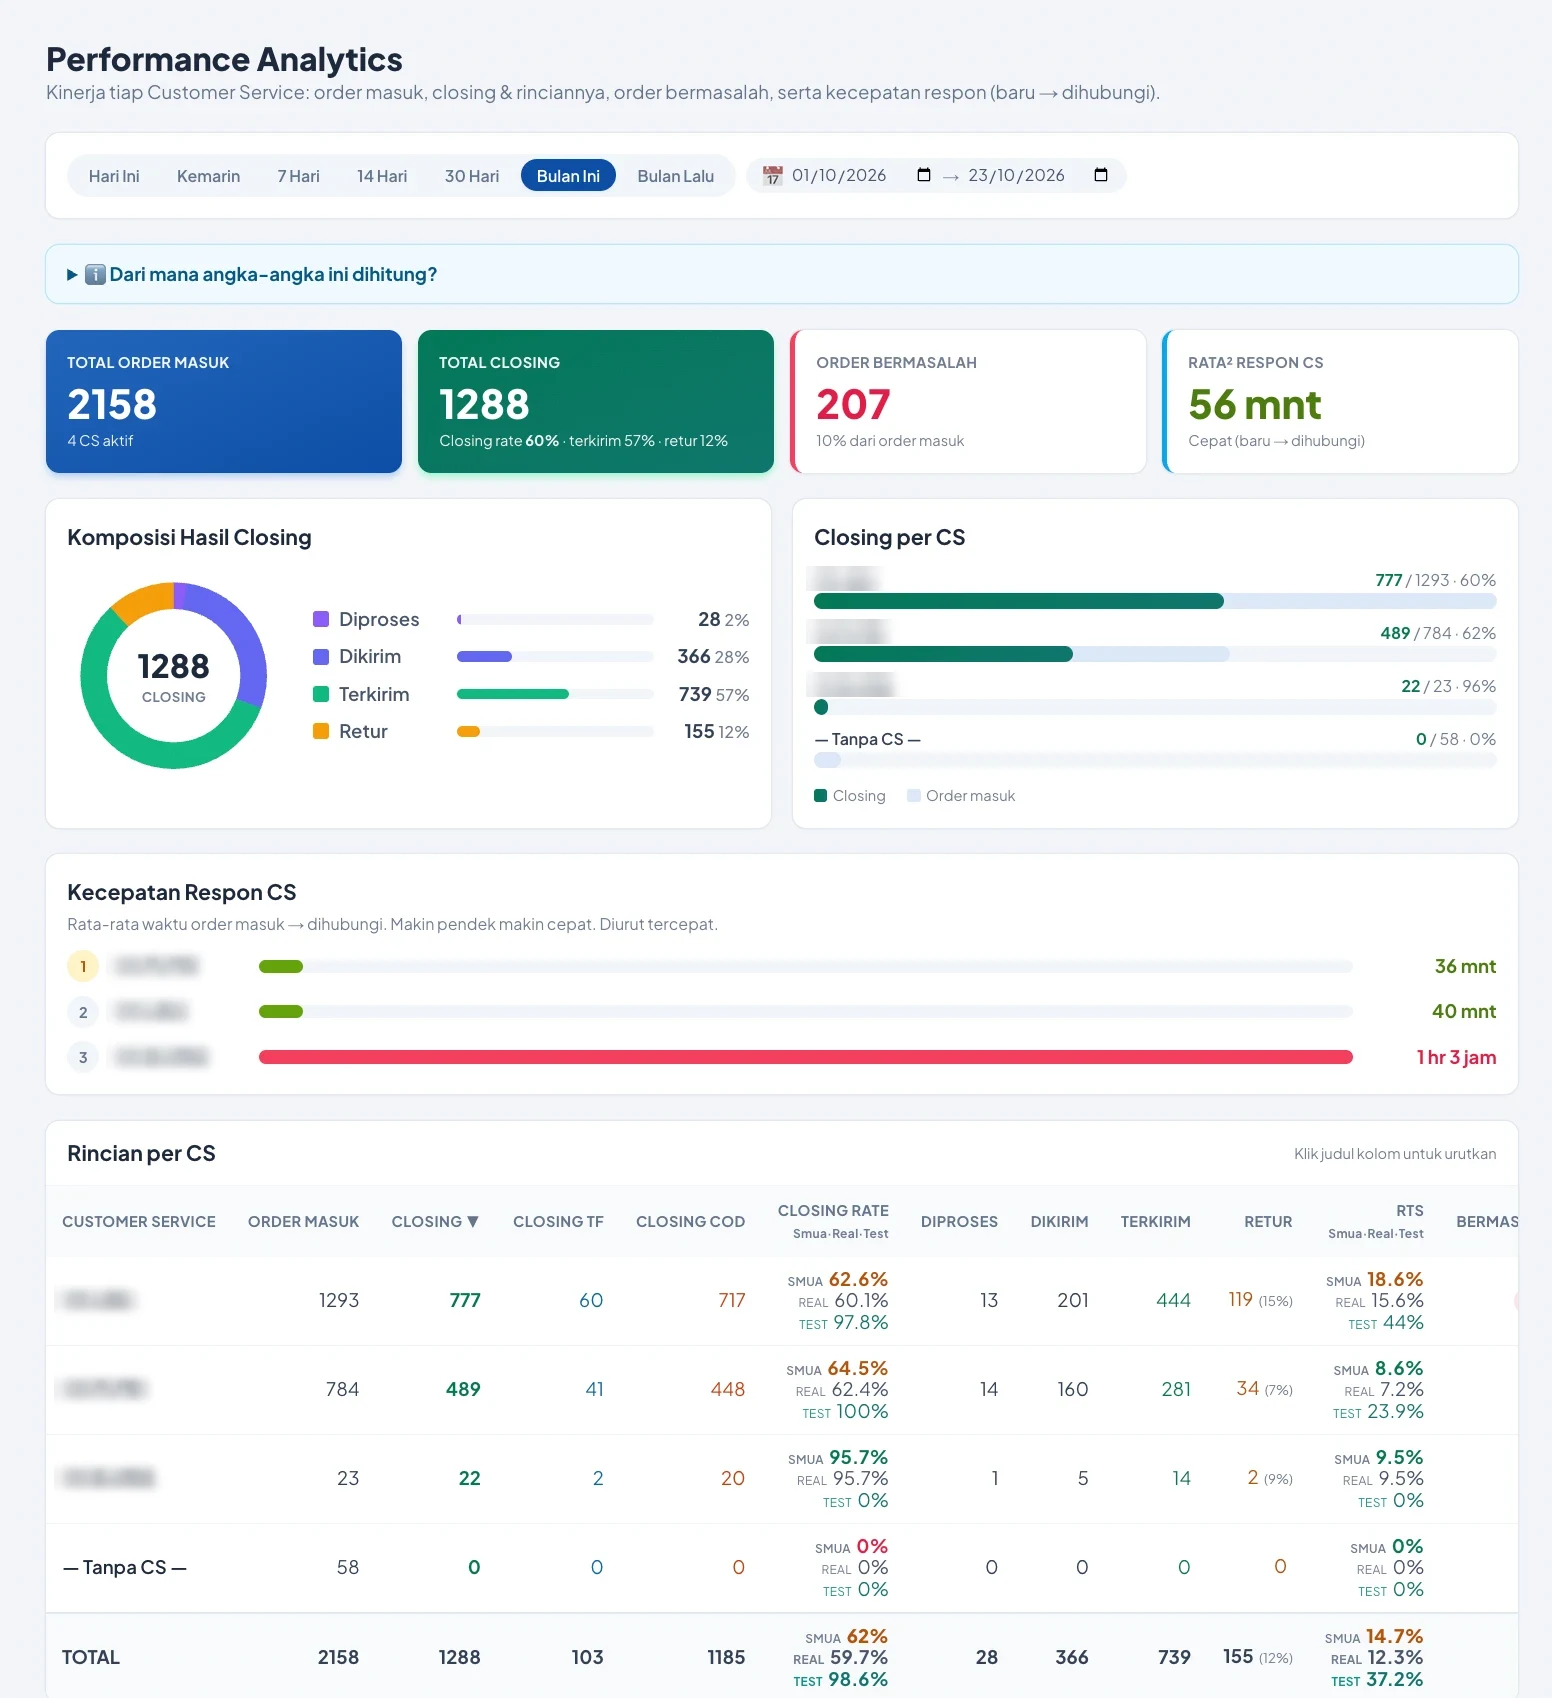This screenshot has width=1552, height=1698.
Task: Choose the Bulan Lalu filter
Action: coord(676,176)
